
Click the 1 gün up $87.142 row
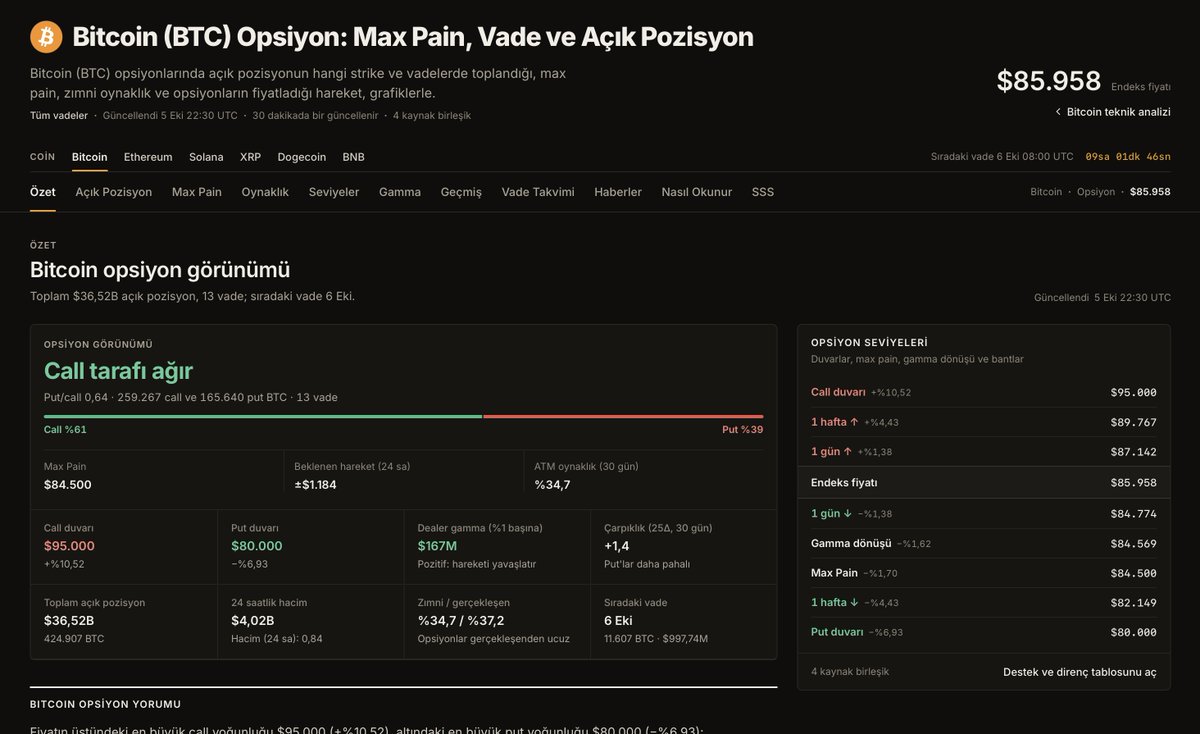[x=984, y=452]
